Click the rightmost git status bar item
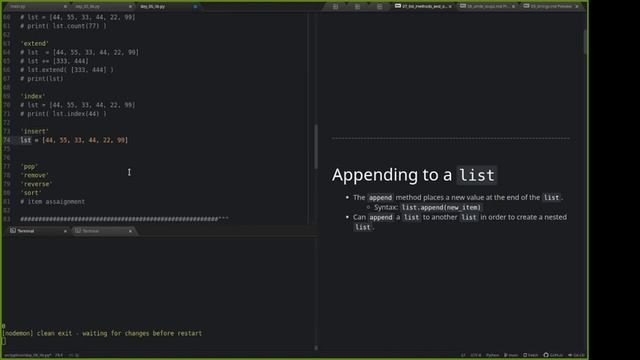Screen dimensions: 640x360 [576, 355]
